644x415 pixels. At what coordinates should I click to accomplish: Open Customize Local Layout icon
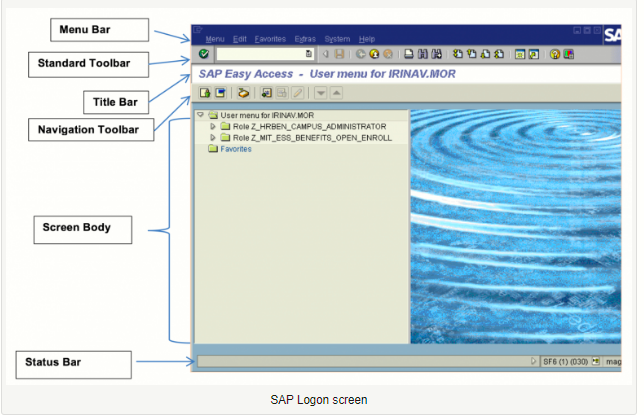(569, 54)
